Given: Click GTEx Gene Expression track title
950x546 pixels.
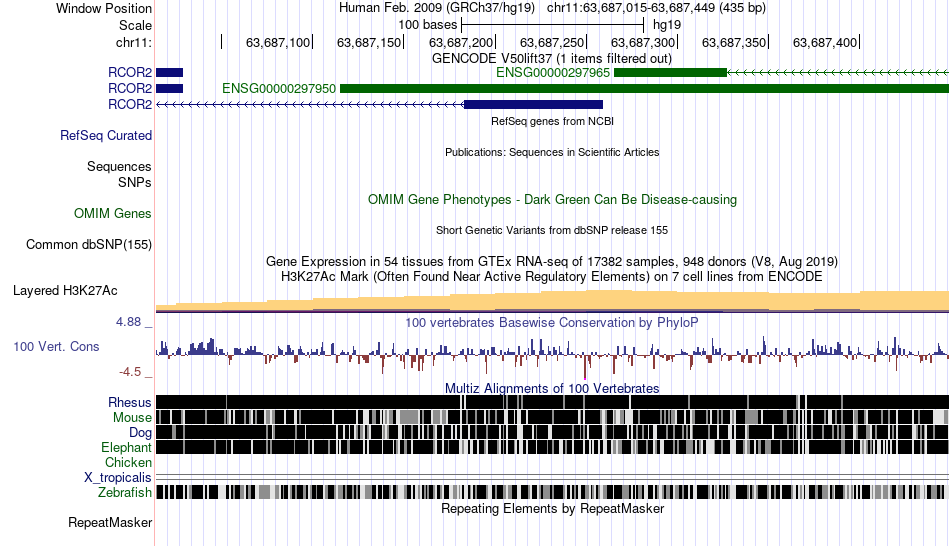Looking at the screenshot, I should [x=552, y=262].
